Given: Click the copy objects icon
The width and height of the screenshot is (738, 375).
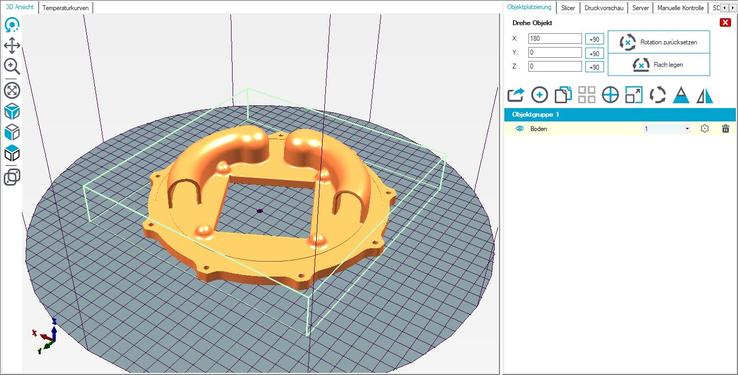Looking at the screenshot, I should pos(563,95).
